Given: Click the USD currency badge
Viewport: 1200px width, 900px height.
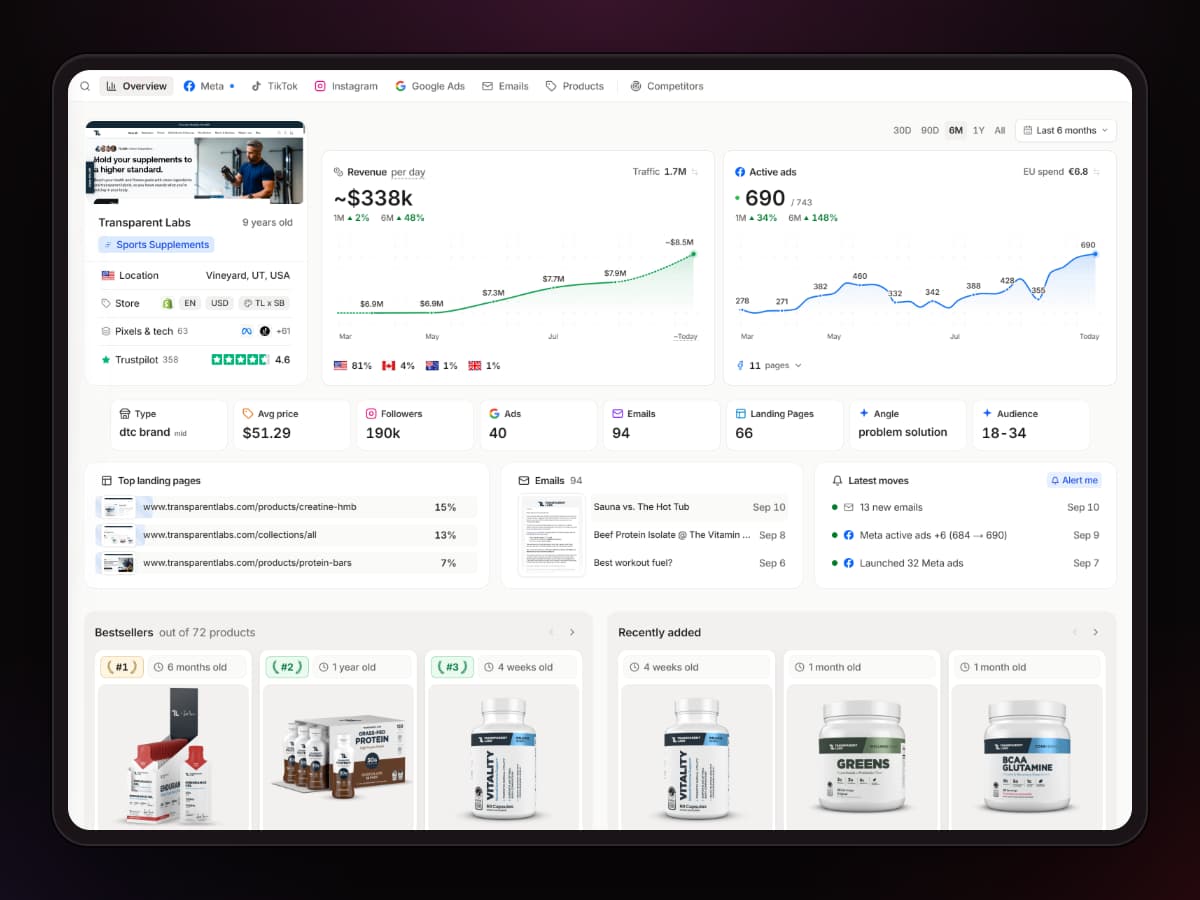Looking at the screenshot, I should 220,303.
